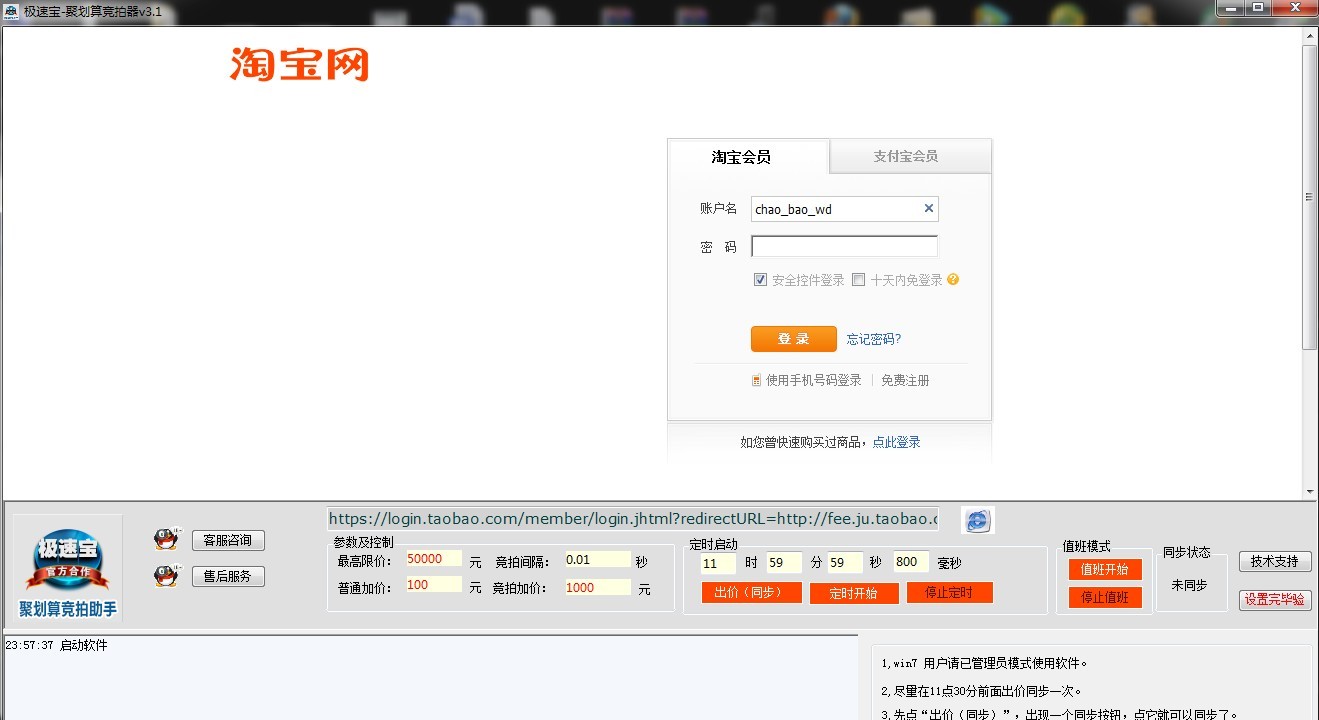Click the hour field showing 11
1319x720 pixels.
pyautogui.click(x=718, y=563)
